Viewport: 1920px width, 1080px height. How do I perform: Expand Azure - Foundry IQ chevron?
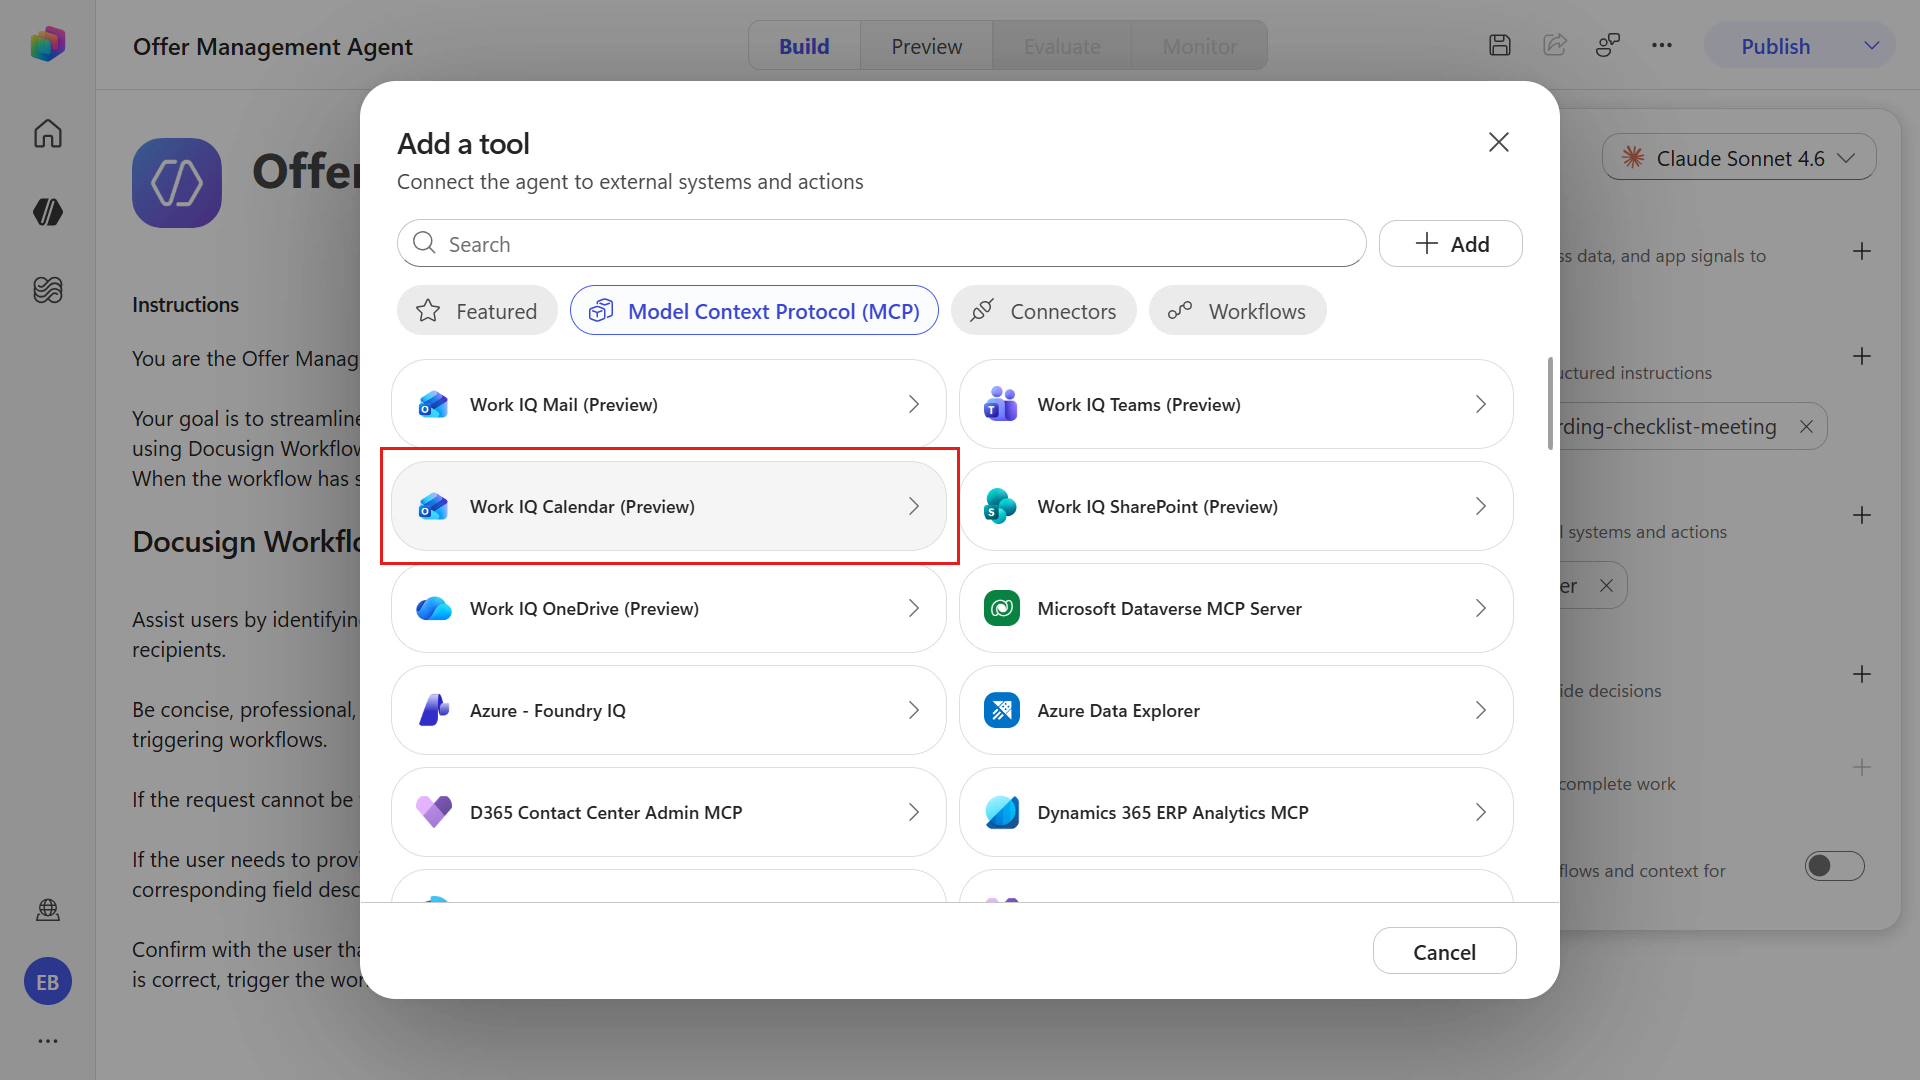click(x=913, y=710)
